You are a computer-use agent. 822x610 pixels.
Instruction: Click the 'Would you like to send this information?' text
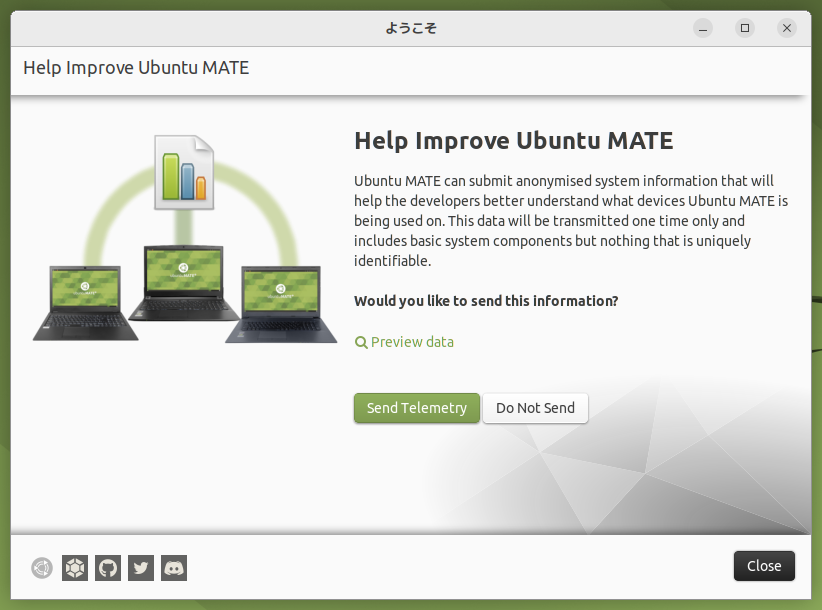point(486,301)
